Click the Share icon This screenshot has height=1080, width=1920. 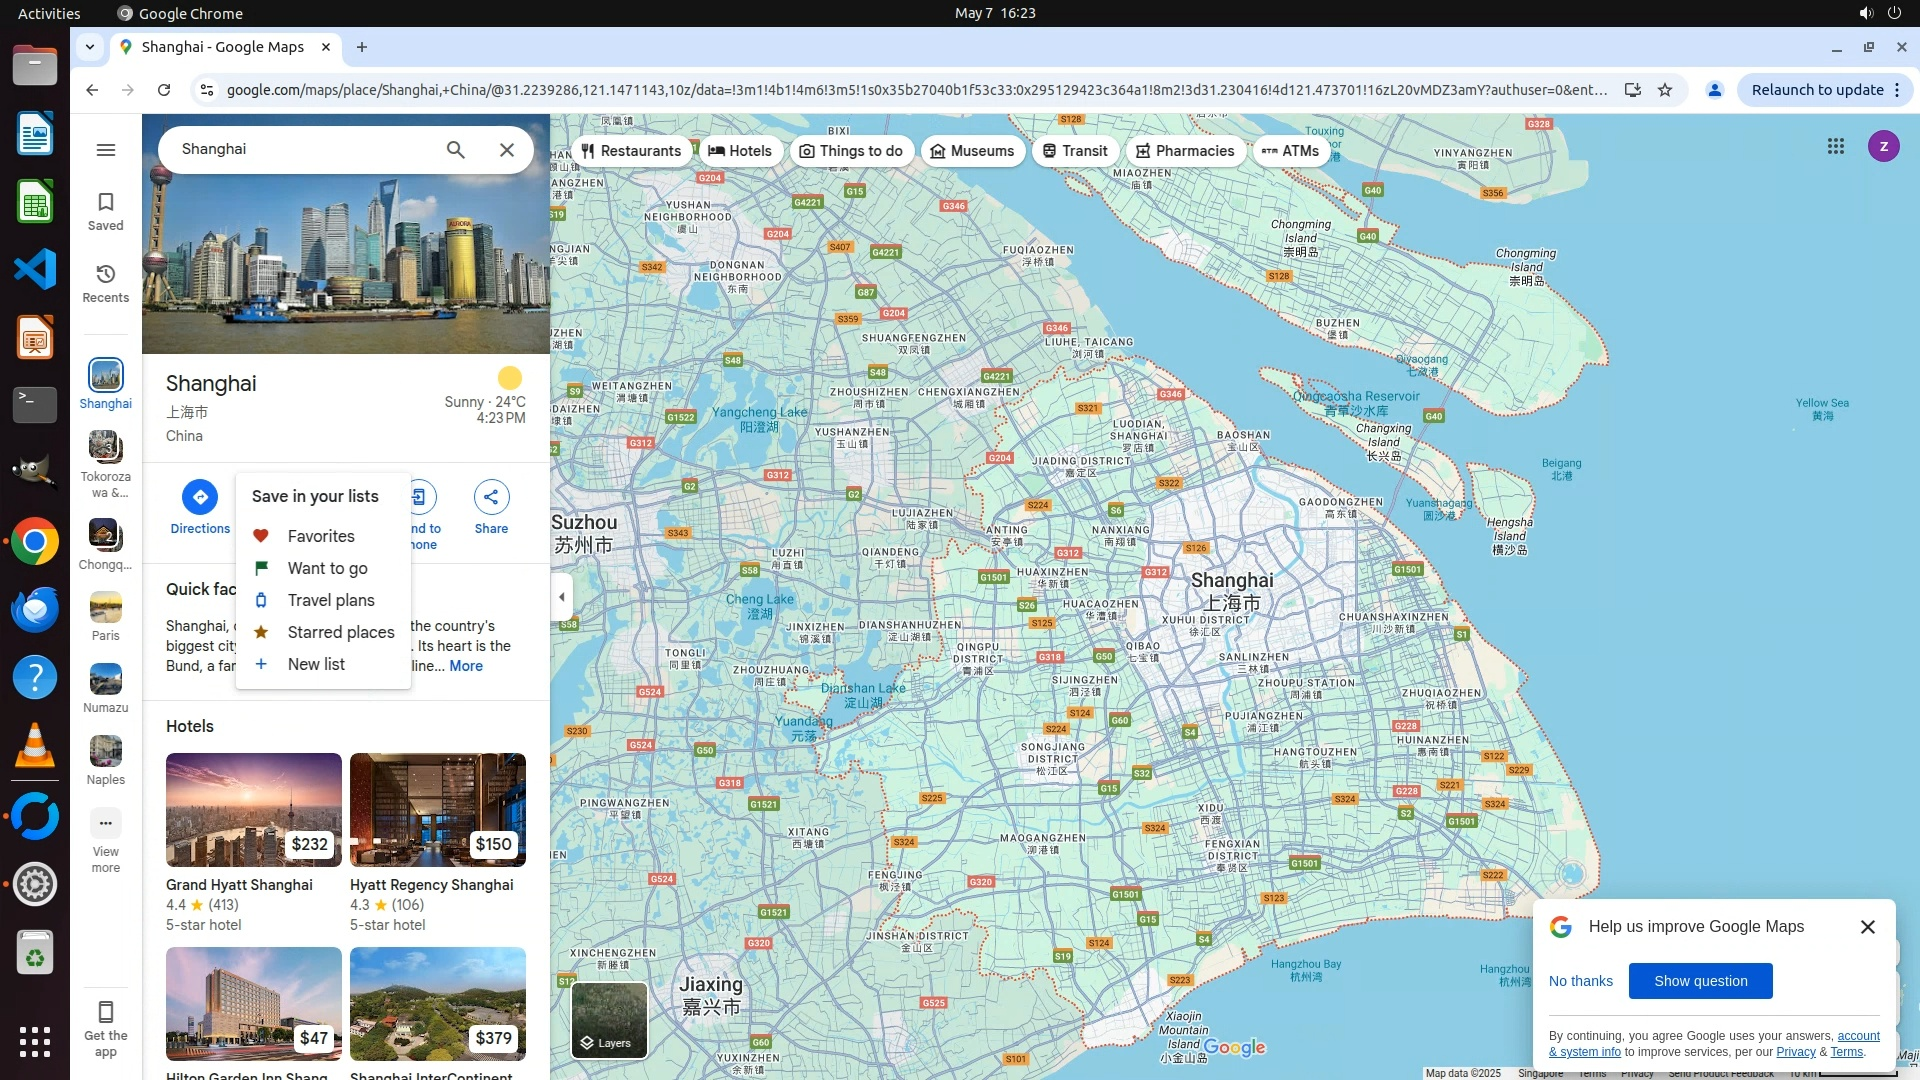coord(491,507)
